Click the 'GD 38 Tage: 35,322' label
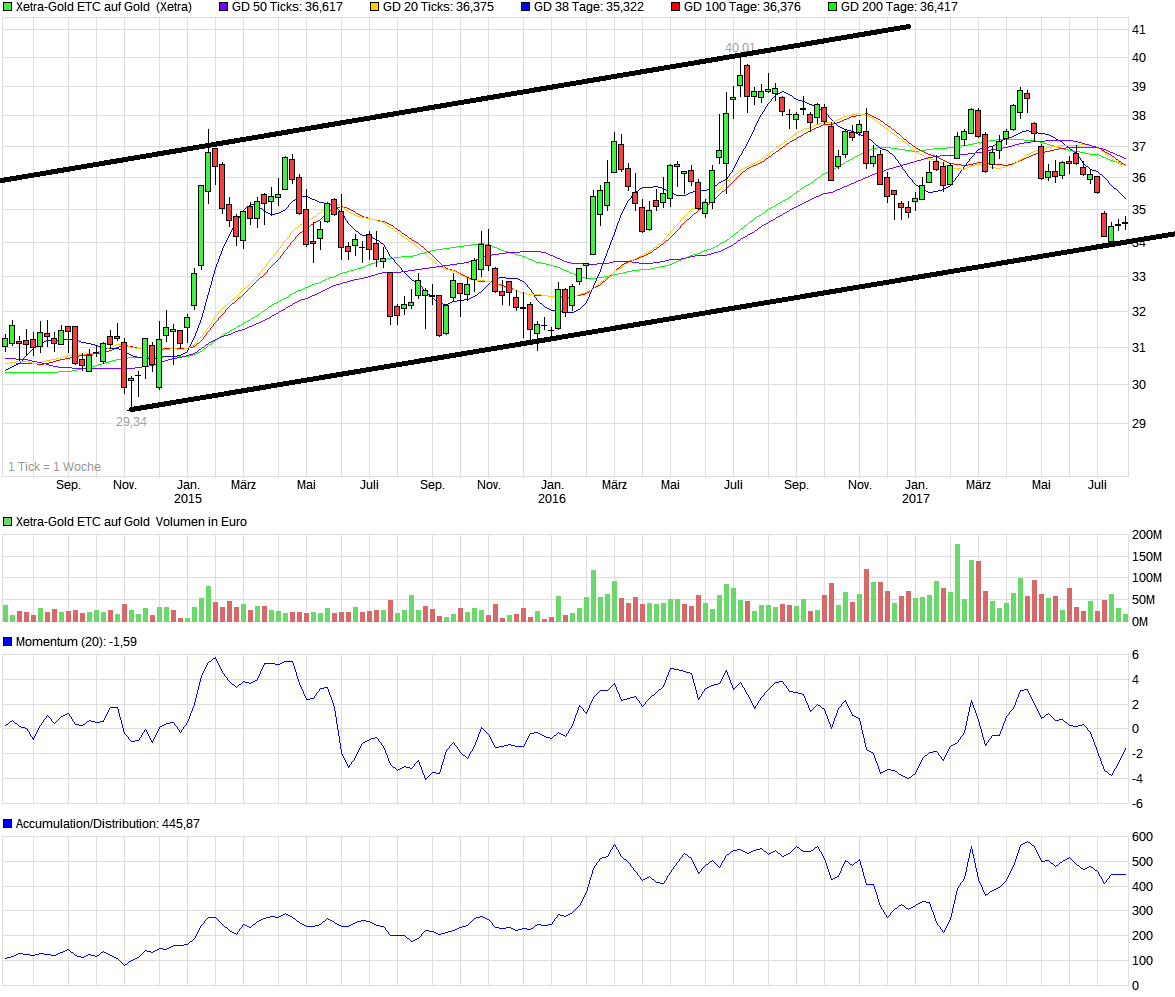The width and height of the screenshot is (1175, 997). 588,7
